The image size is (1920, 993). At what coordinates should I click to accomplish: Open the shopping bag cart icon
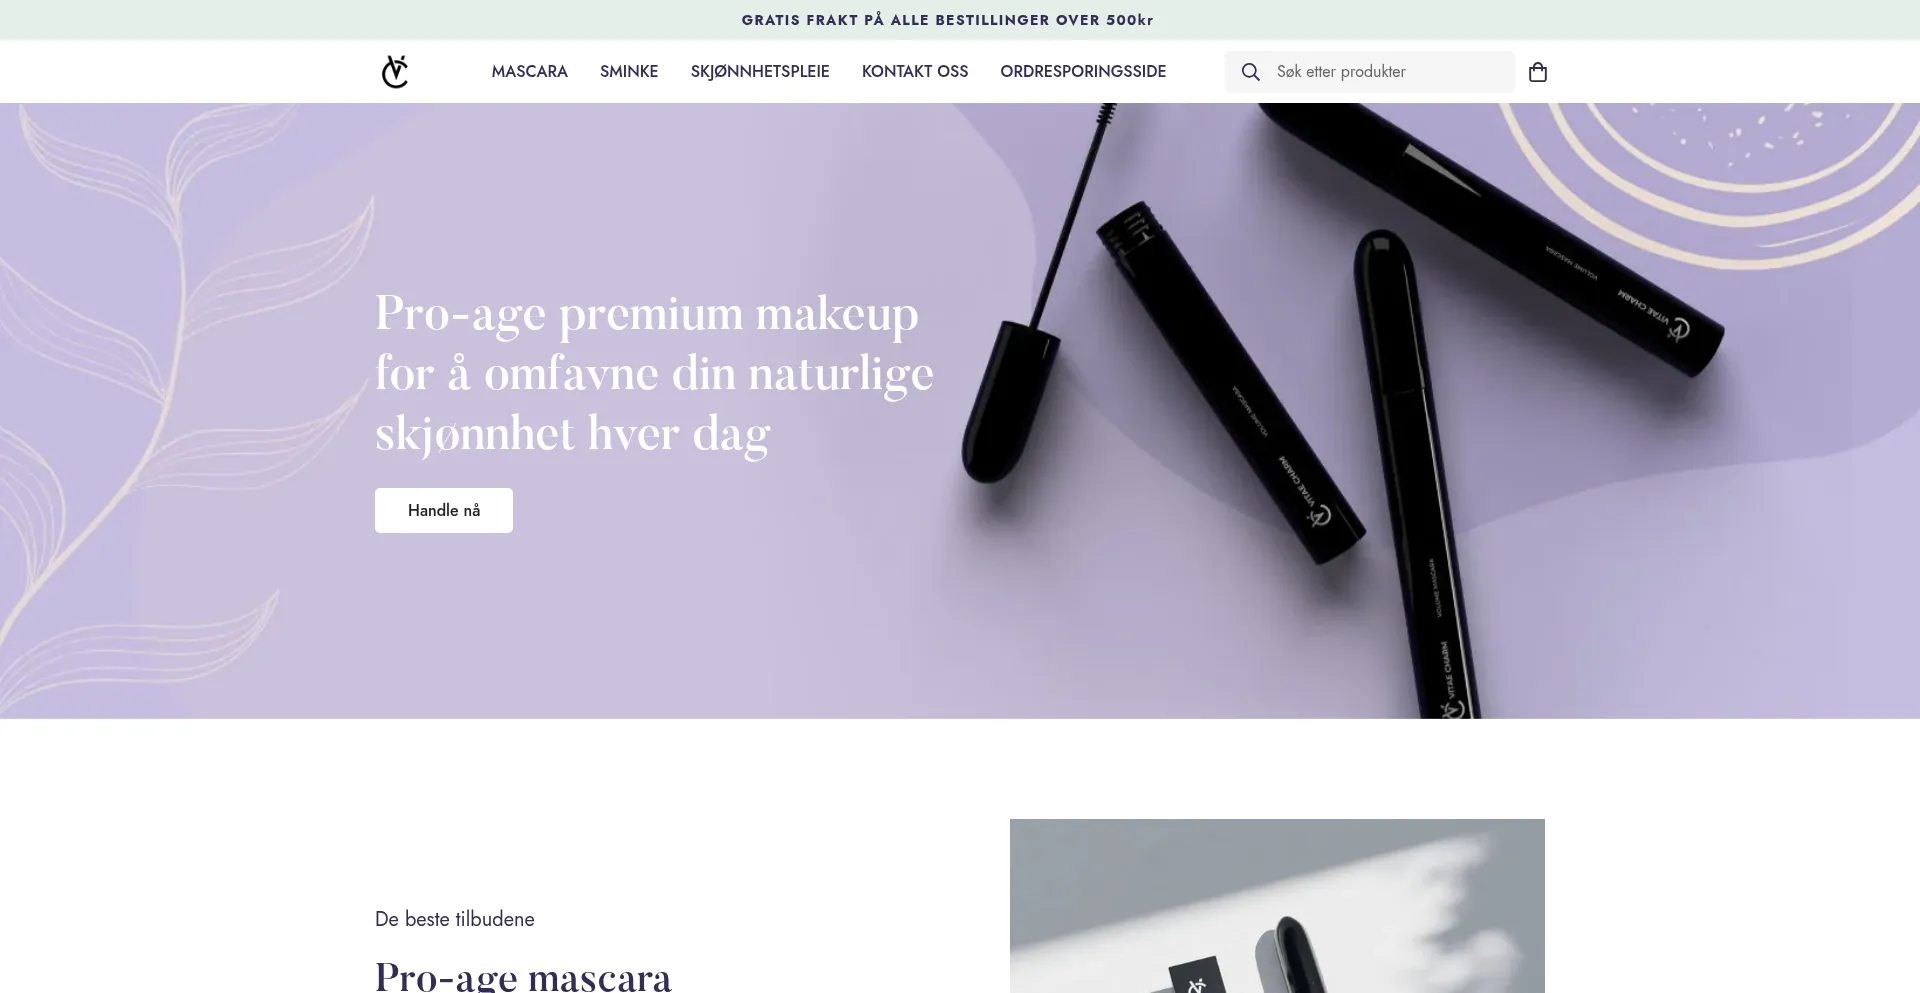pyautogui.click(x=1538, y=72)
